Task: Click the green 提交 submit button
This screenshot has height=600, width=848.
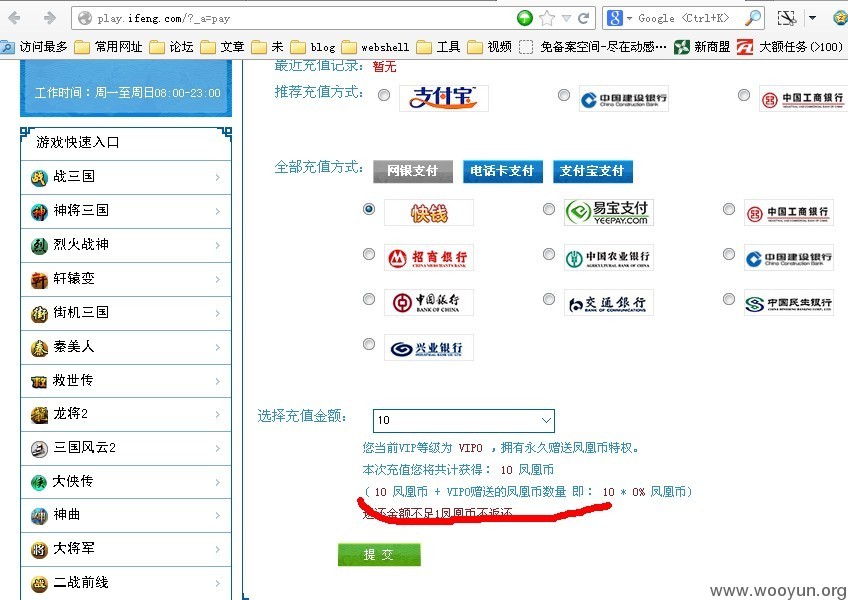Action: [x=379, y=555]
